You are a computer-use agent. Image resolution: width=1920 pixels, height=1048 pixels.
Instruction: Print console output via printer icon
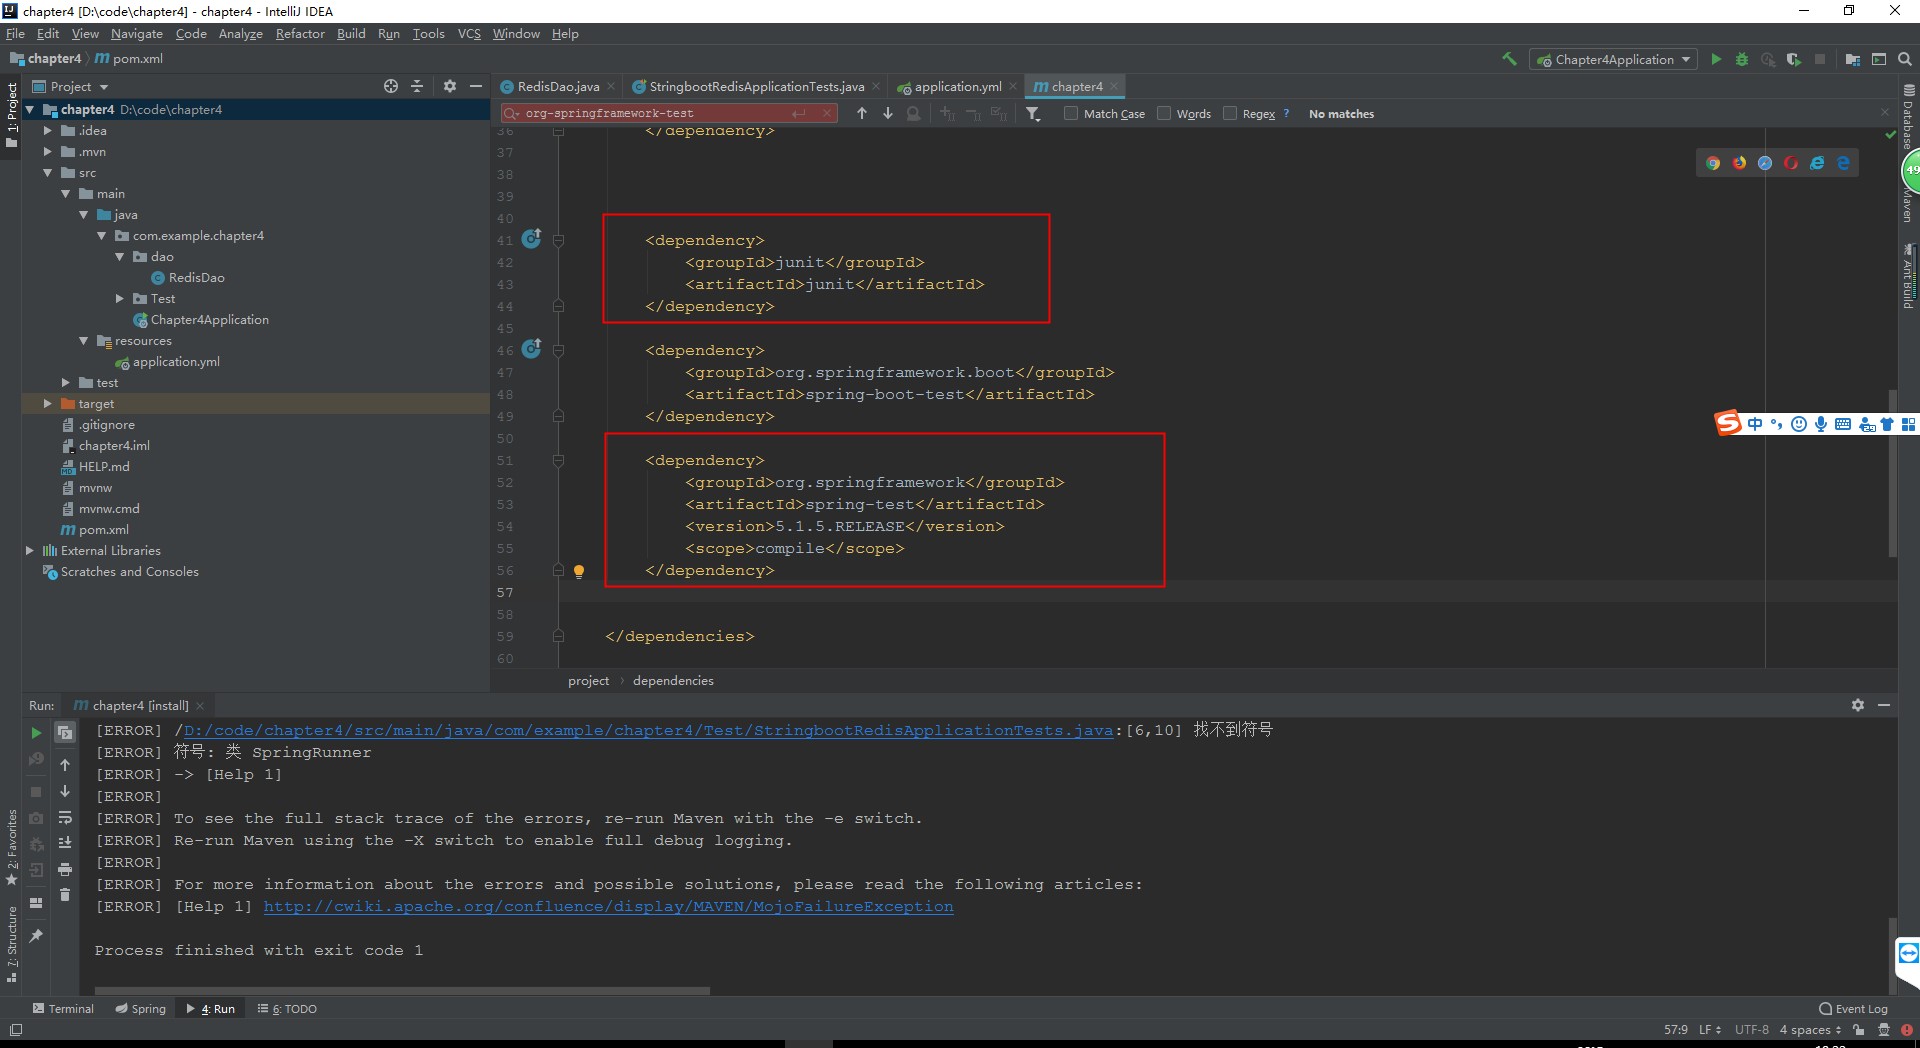pos(65,869)
